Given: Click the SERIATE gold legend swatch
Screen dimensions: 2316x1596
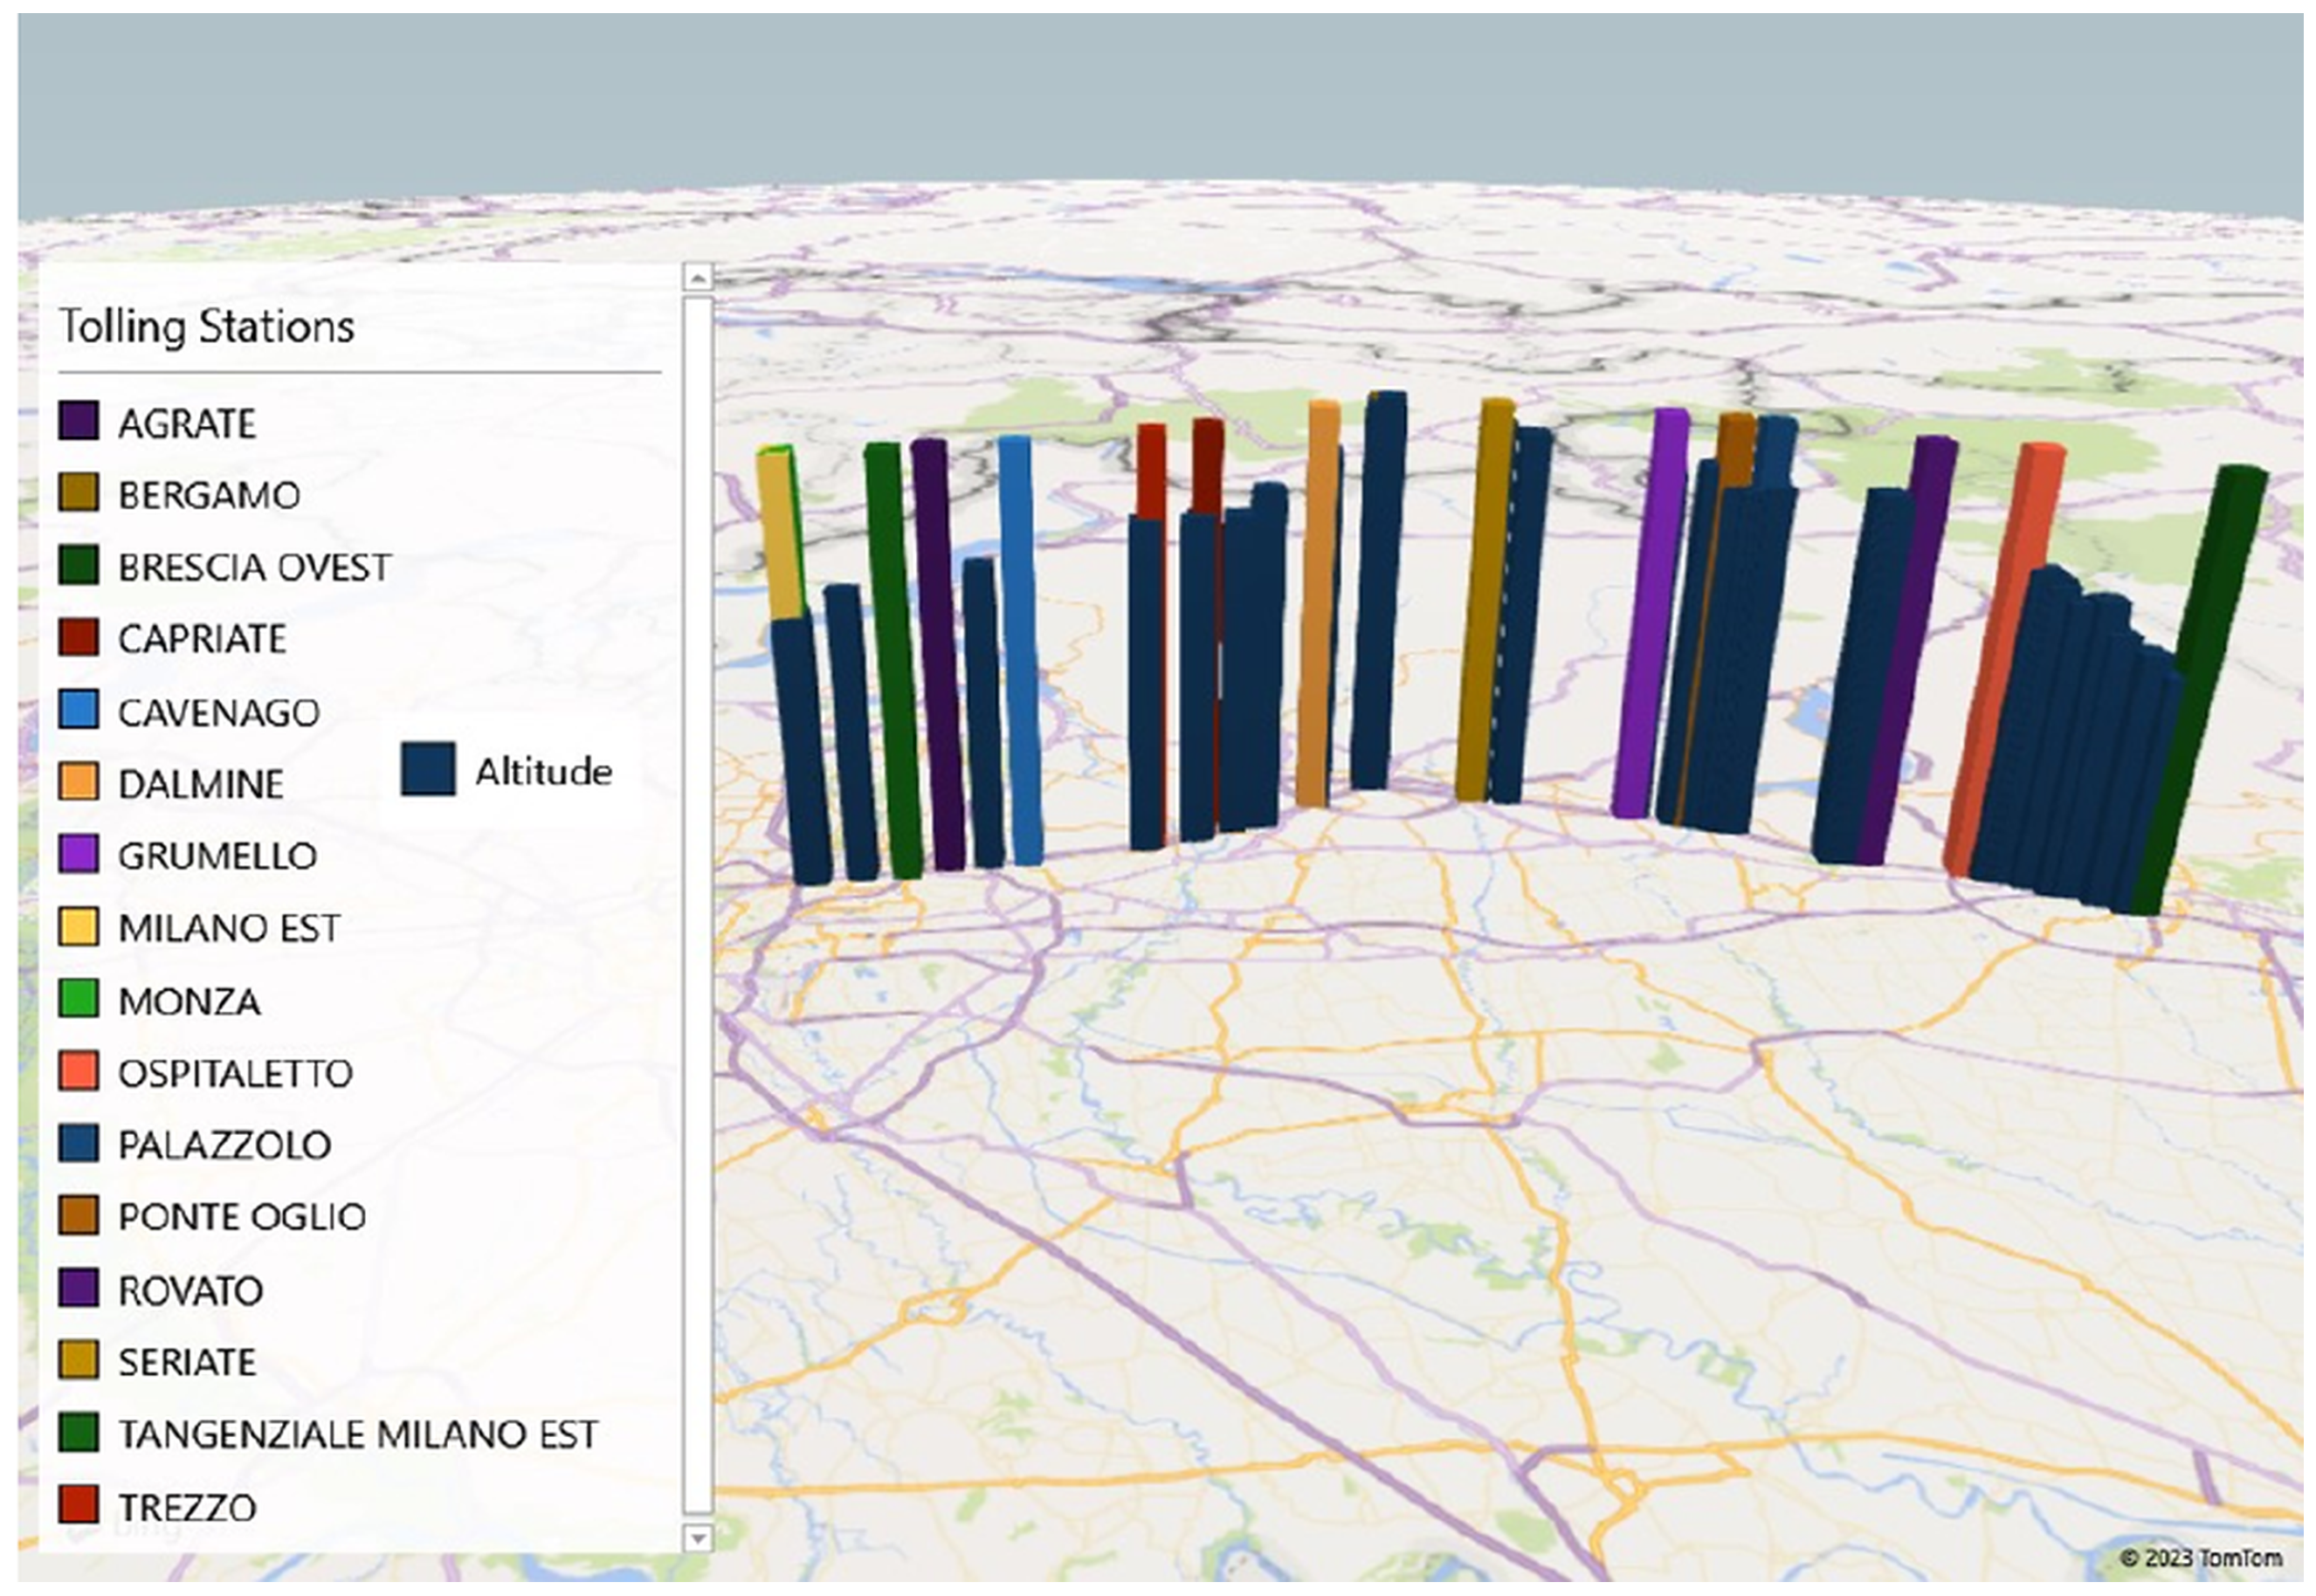Looking at the screenshot, I should pyautogui.click(x=79, y=1360).
